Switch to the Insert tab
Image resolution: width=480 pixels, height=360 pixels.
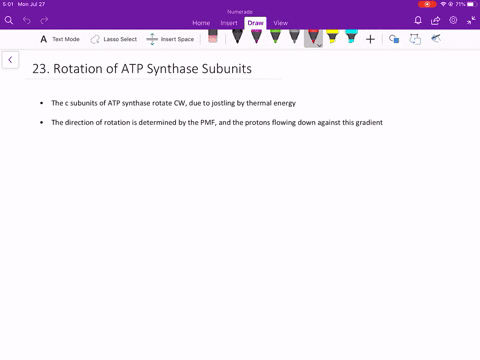(x=229, y=23)
